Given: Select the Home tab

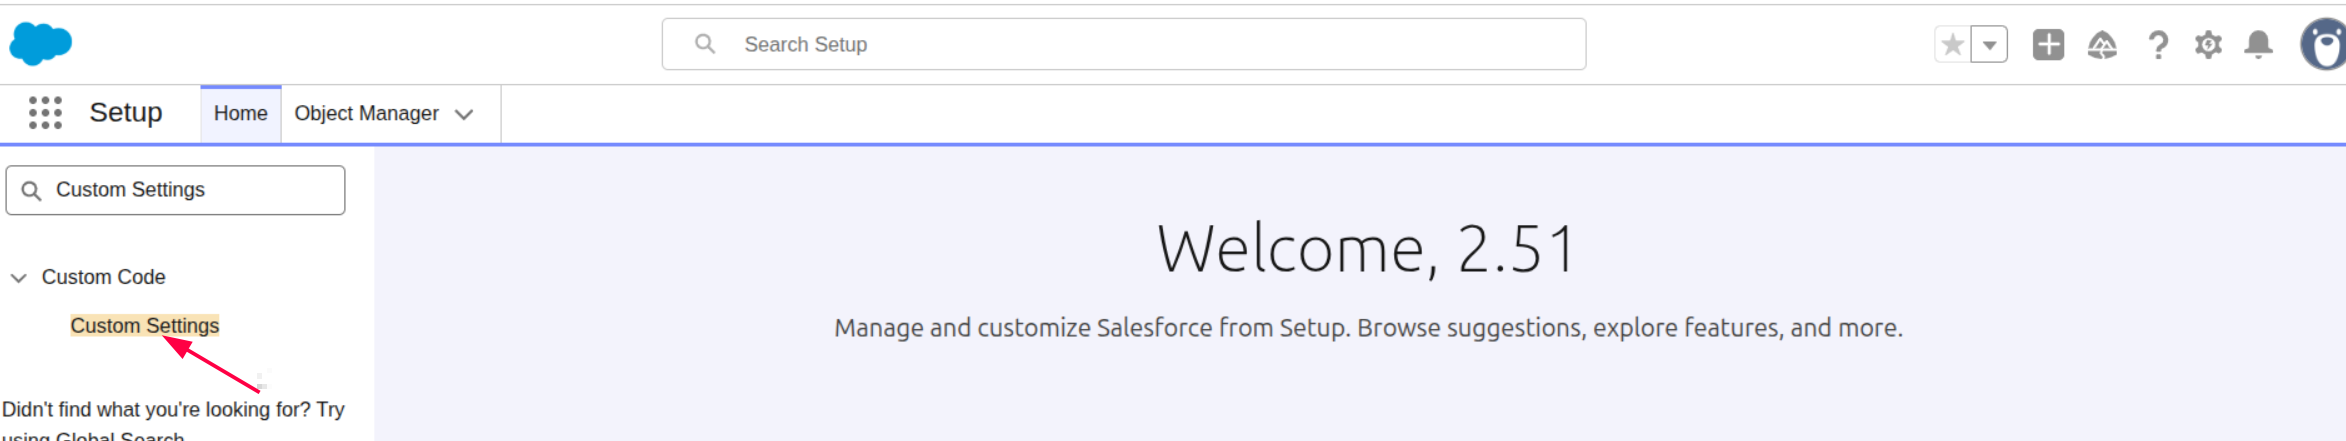Looking at the screenshot, I should [240, 114].
